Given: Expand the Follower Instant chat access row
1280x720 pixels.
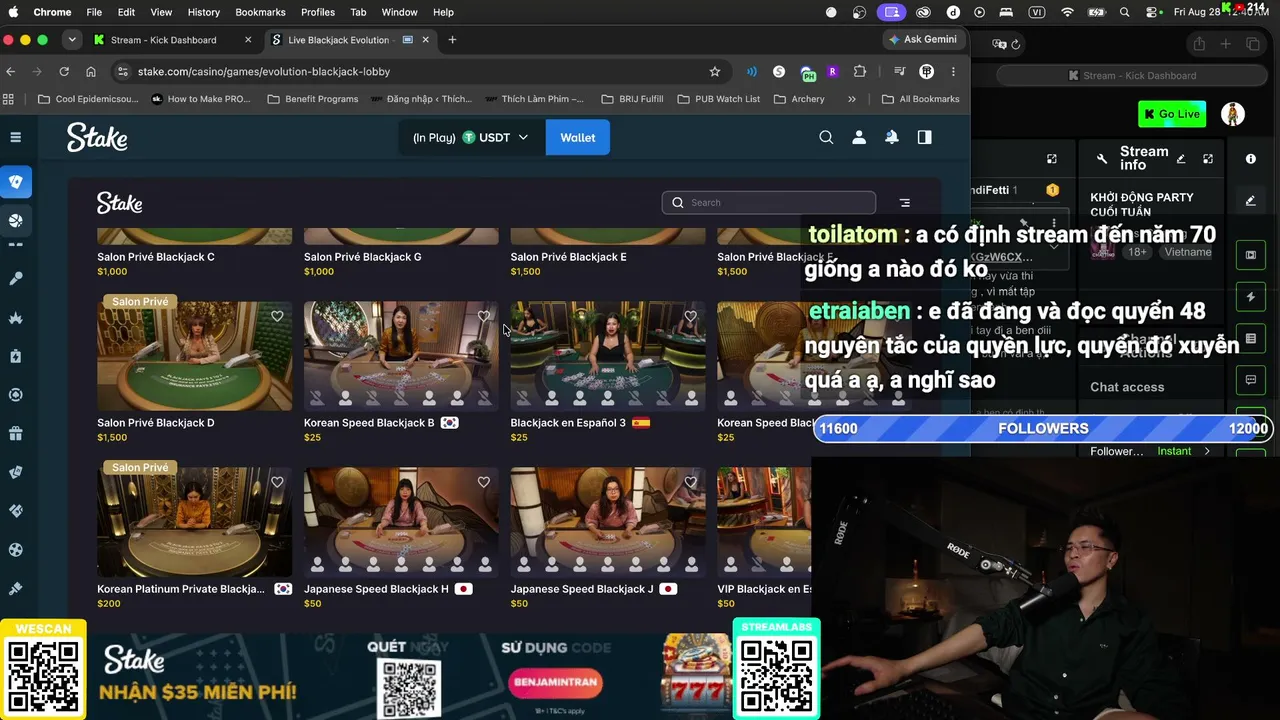Looking at the screenshot, I should 1151,451.
